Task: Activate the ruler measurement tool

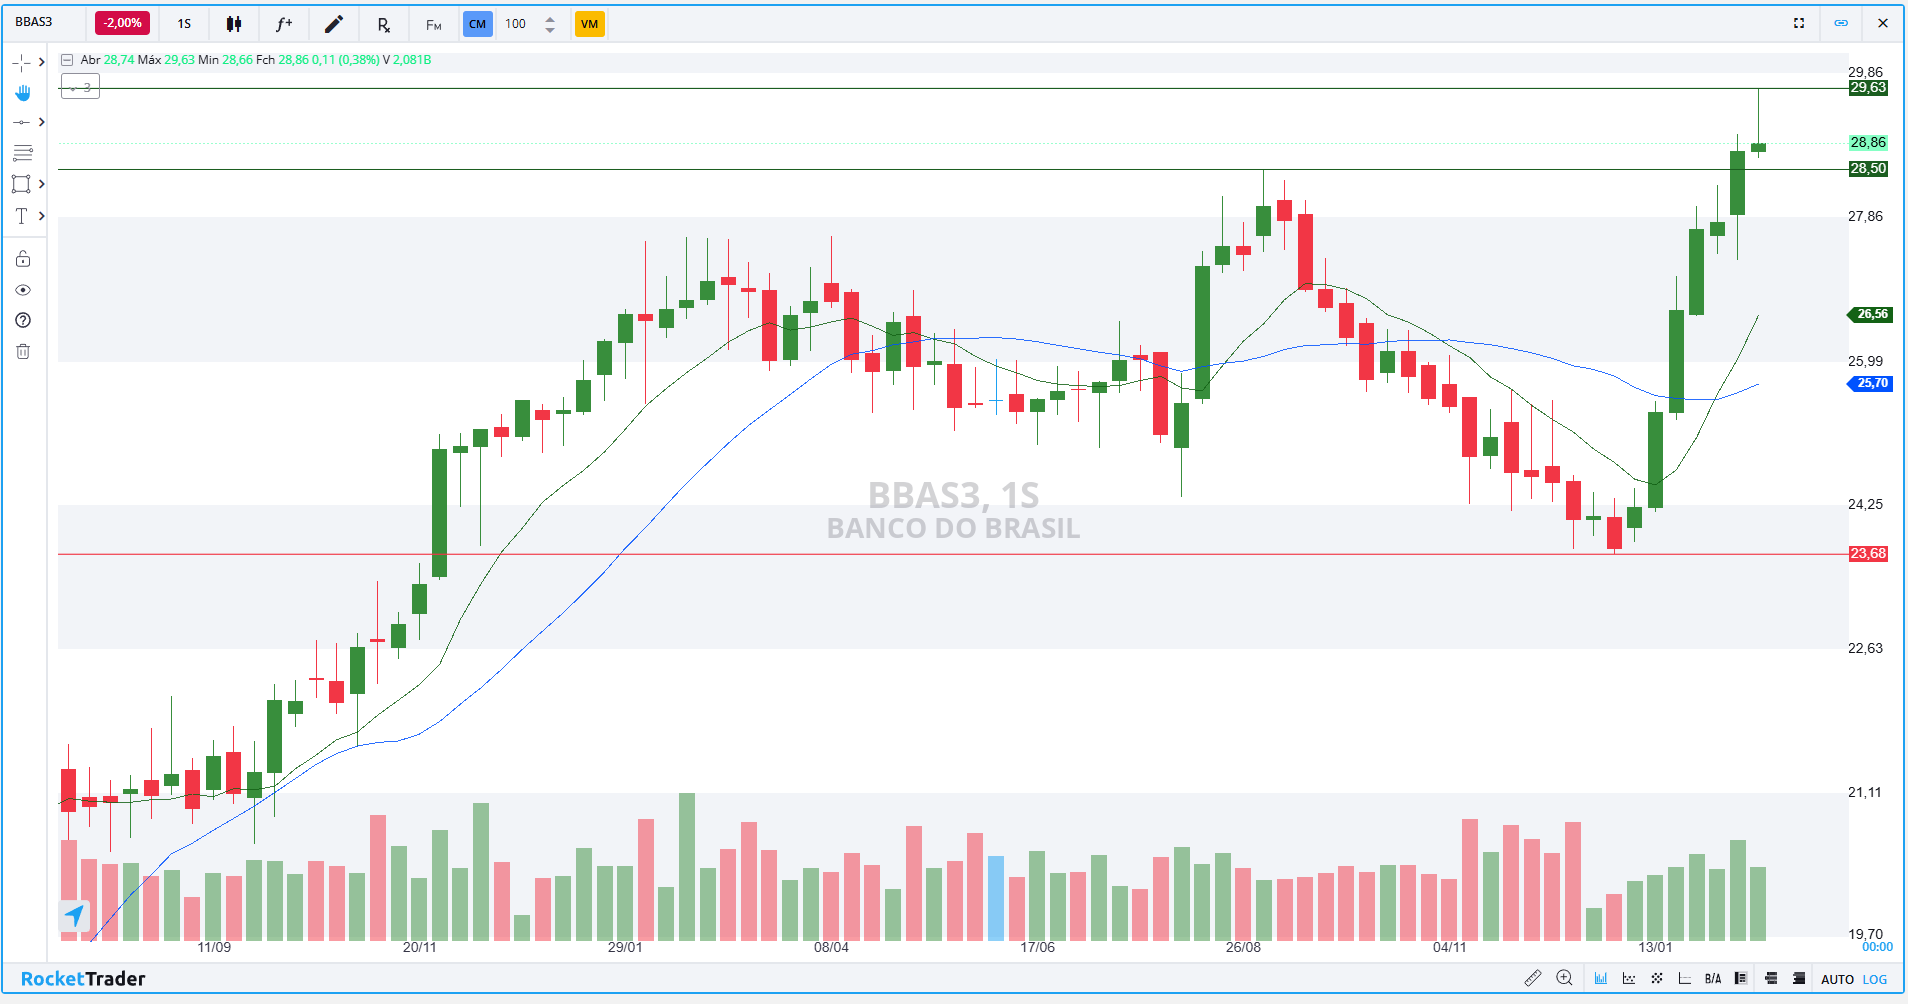Action: (x=1532, y=978)
